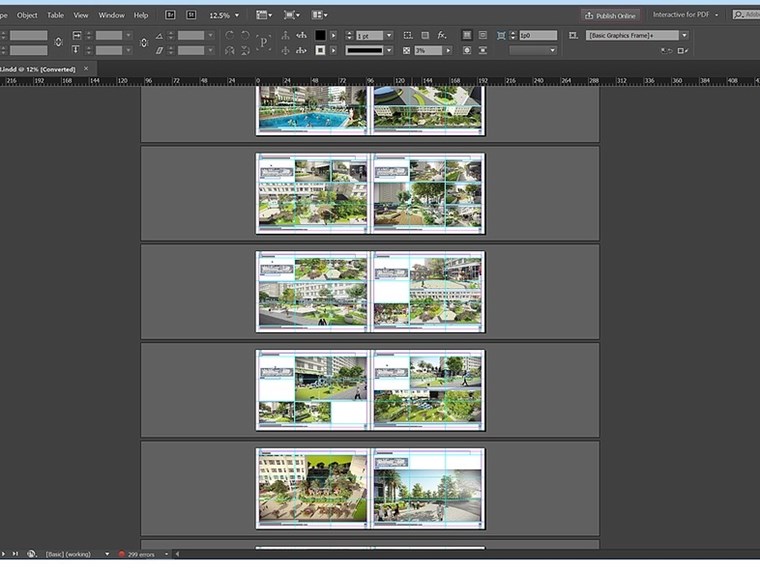The width and height of the screenshot is (760, 570).
Task: Open Adobe Stock with the St icon
Action: 191,15
